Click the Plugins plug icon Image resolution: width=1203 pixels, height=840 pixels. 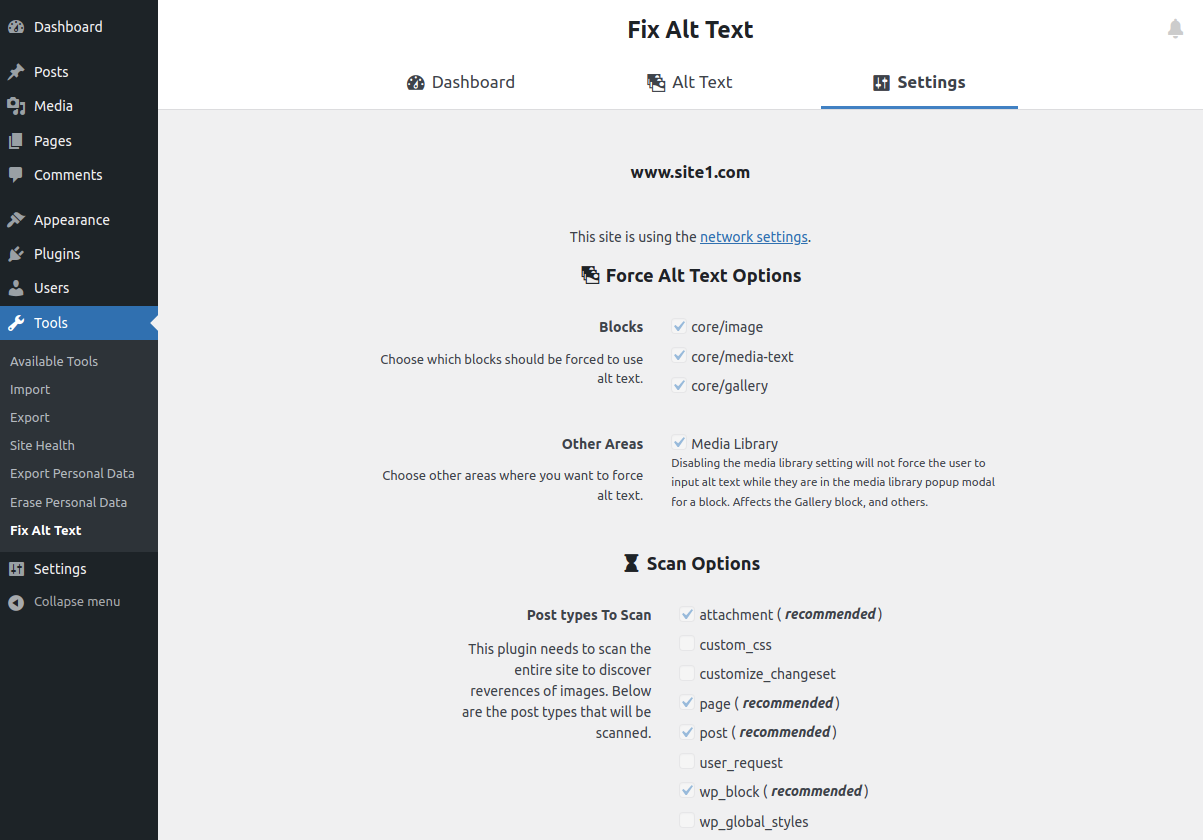pos(16,254)
